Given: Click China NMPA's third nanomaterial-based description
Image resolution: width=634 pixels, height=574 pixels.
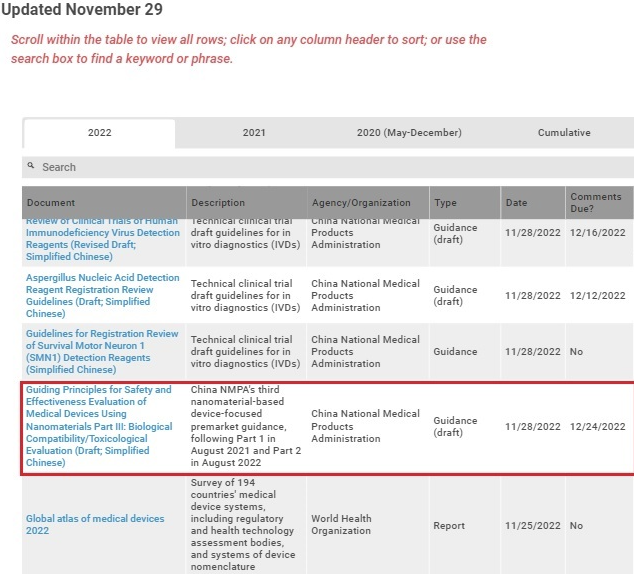Looking at the screenshot, I should coord(246,426).
